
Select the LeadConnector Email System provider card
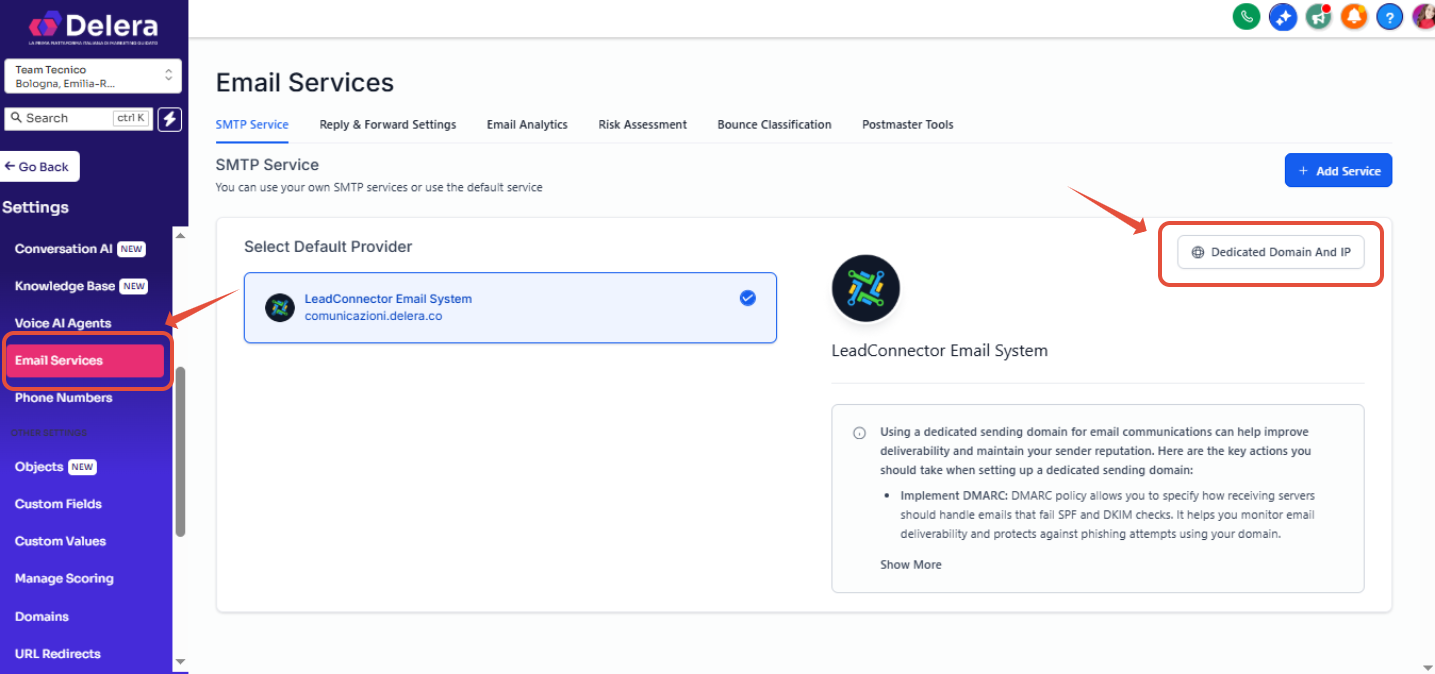(510, 308)
